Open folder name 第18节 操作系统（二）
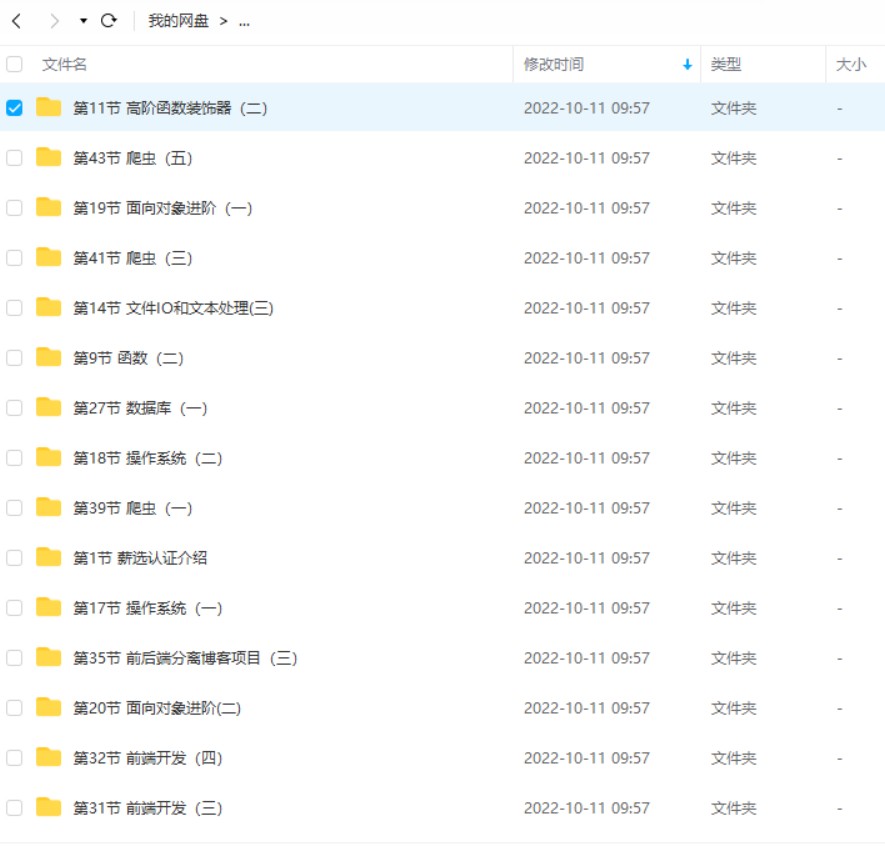The image size is (885, 866). click(x=147, y=458)
